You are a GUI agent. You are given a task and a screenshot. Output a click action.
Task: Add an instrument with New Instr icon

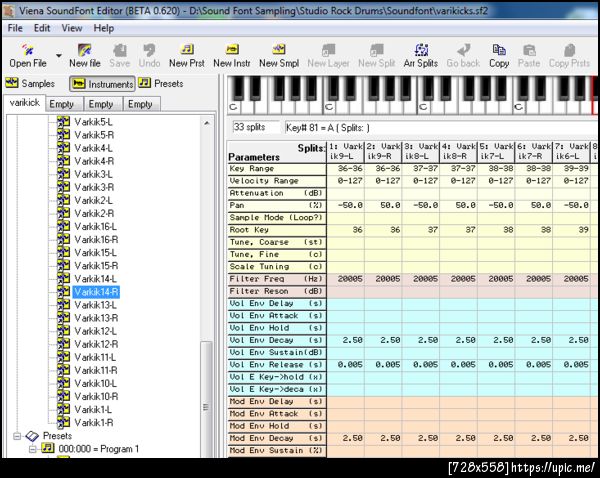pyautogui.click(x=232, y=55)
